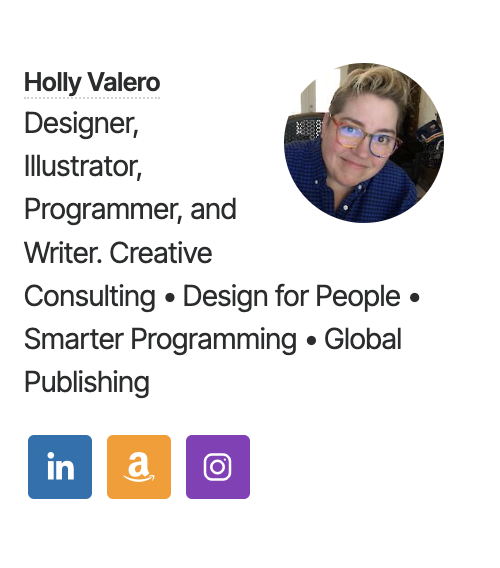Click bullet between Programming and Global

(x=311, y=341)
